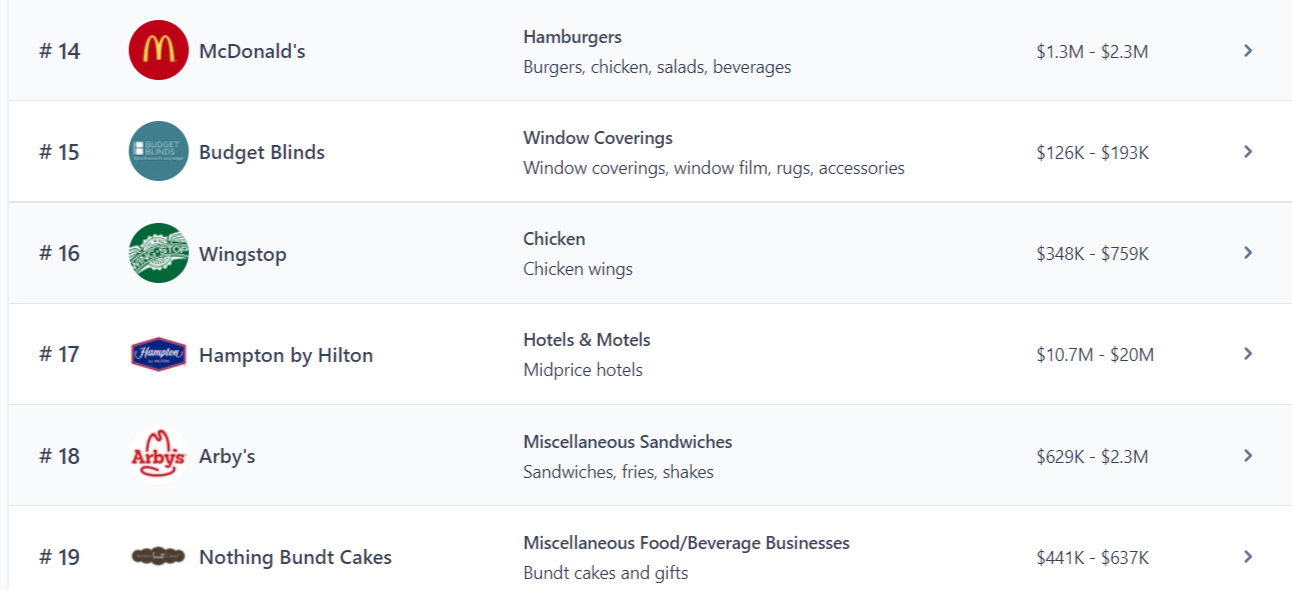Open the Budget Blinds name link
The width and height of the screenshot is (1292, 590).
click(x=262, y=152)
